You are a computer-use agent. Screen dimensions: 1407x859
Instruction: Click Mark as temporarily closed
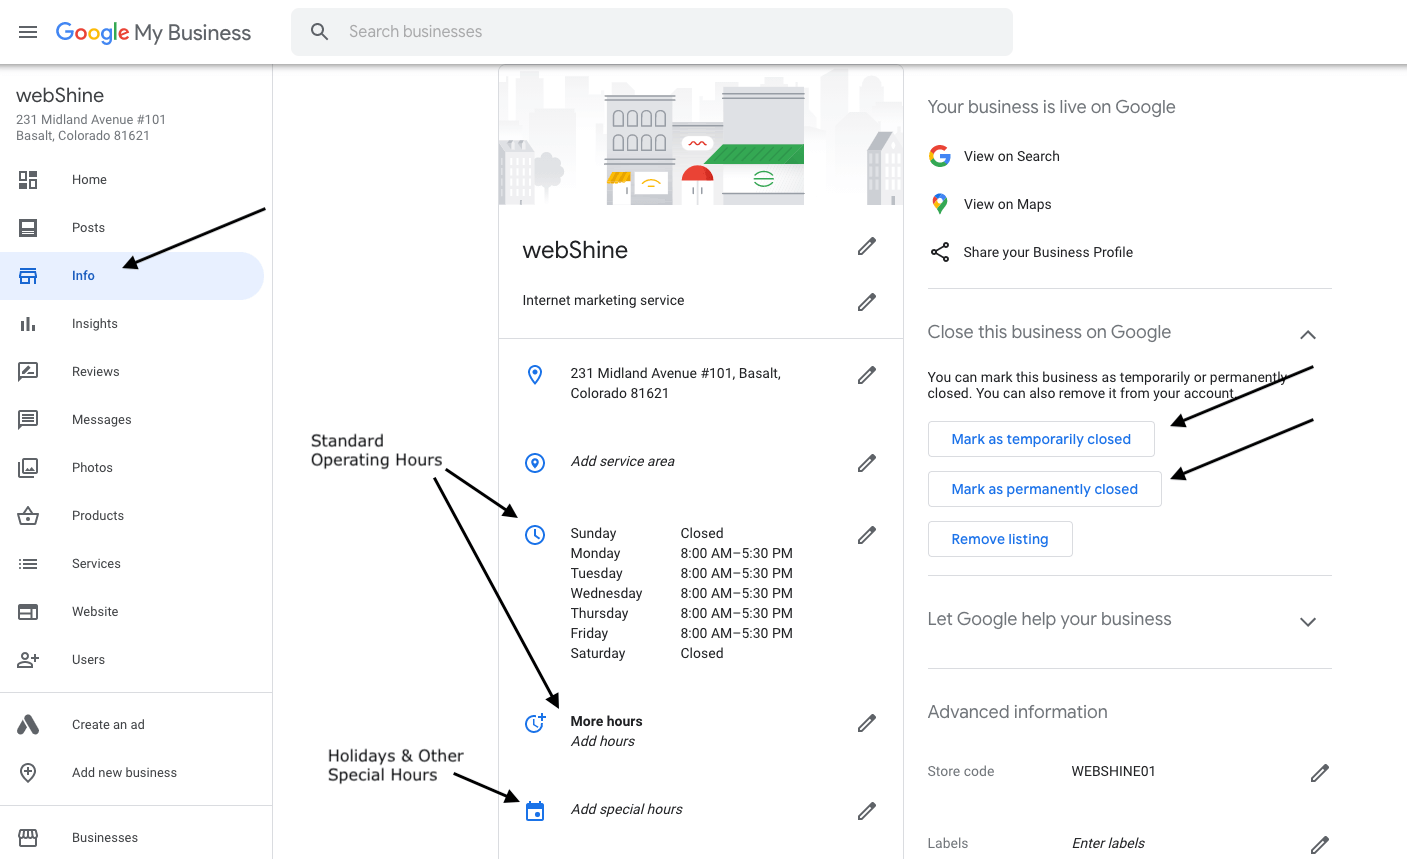tap(1040, 438)
